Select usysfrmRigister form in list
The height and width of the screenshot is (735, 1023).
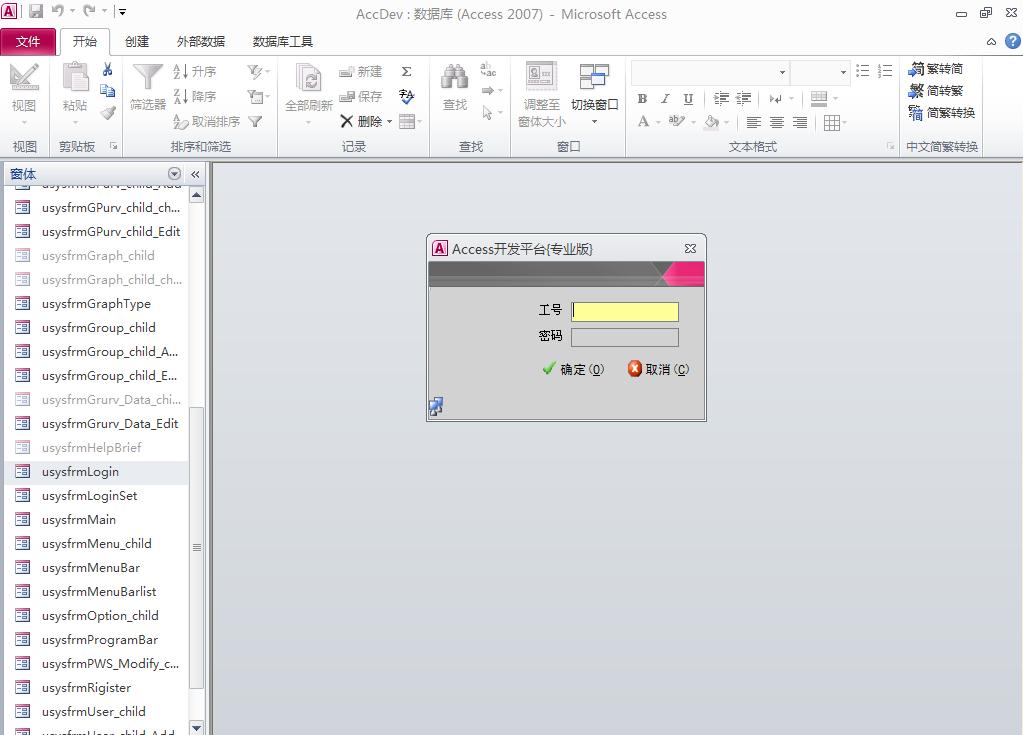click(x=96, y=687)
